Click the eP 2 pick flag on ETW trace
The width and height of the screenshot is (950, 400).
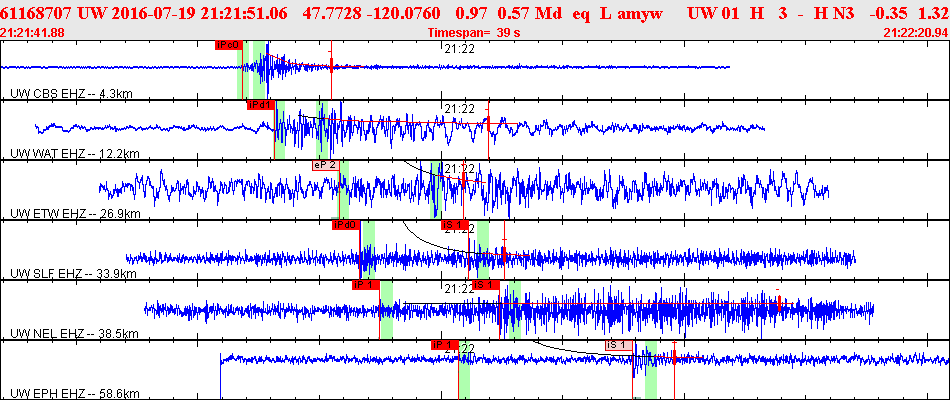pos(325,165)
